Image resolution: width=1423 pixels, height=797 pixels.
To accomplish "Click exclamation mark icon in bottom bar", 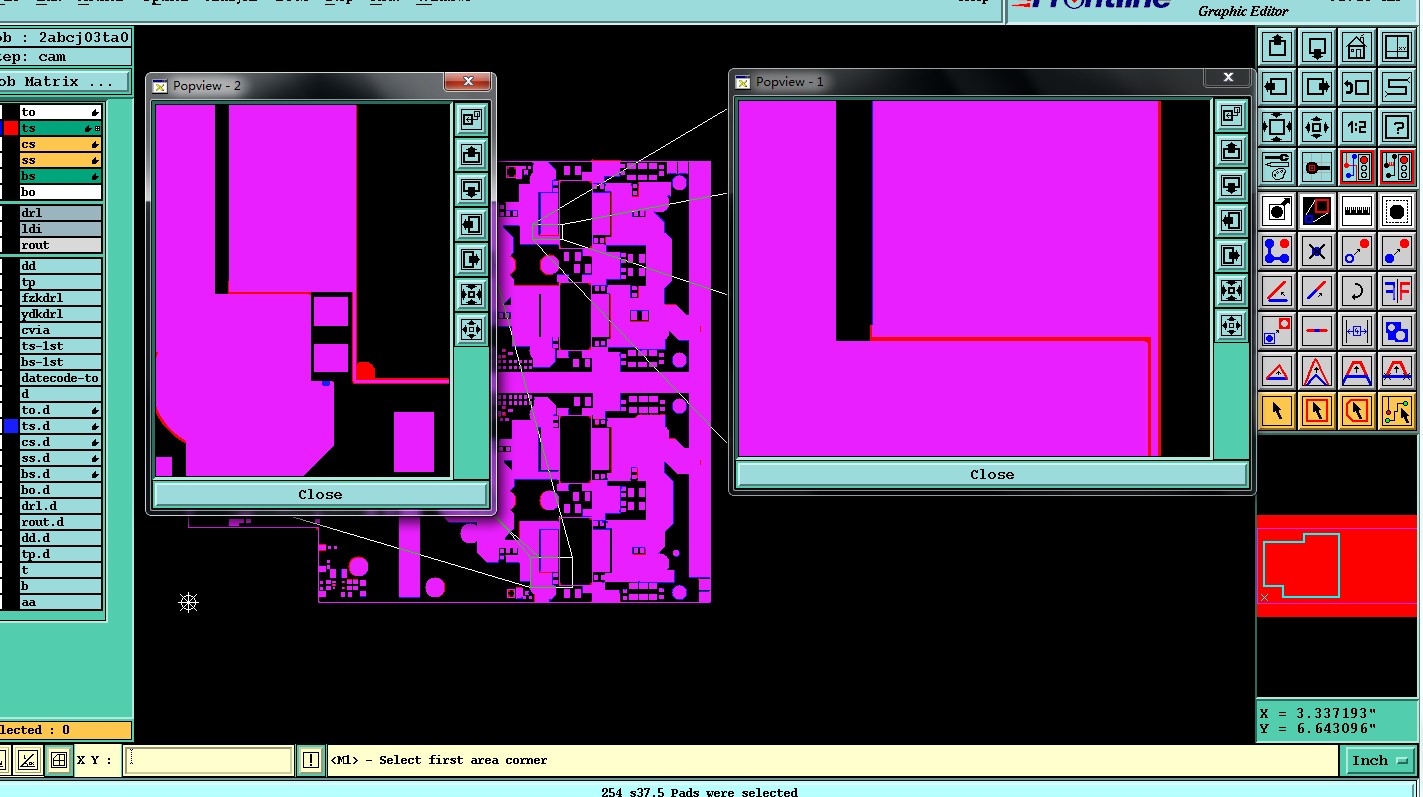I will pyautogui.click(x=311, y=760).
